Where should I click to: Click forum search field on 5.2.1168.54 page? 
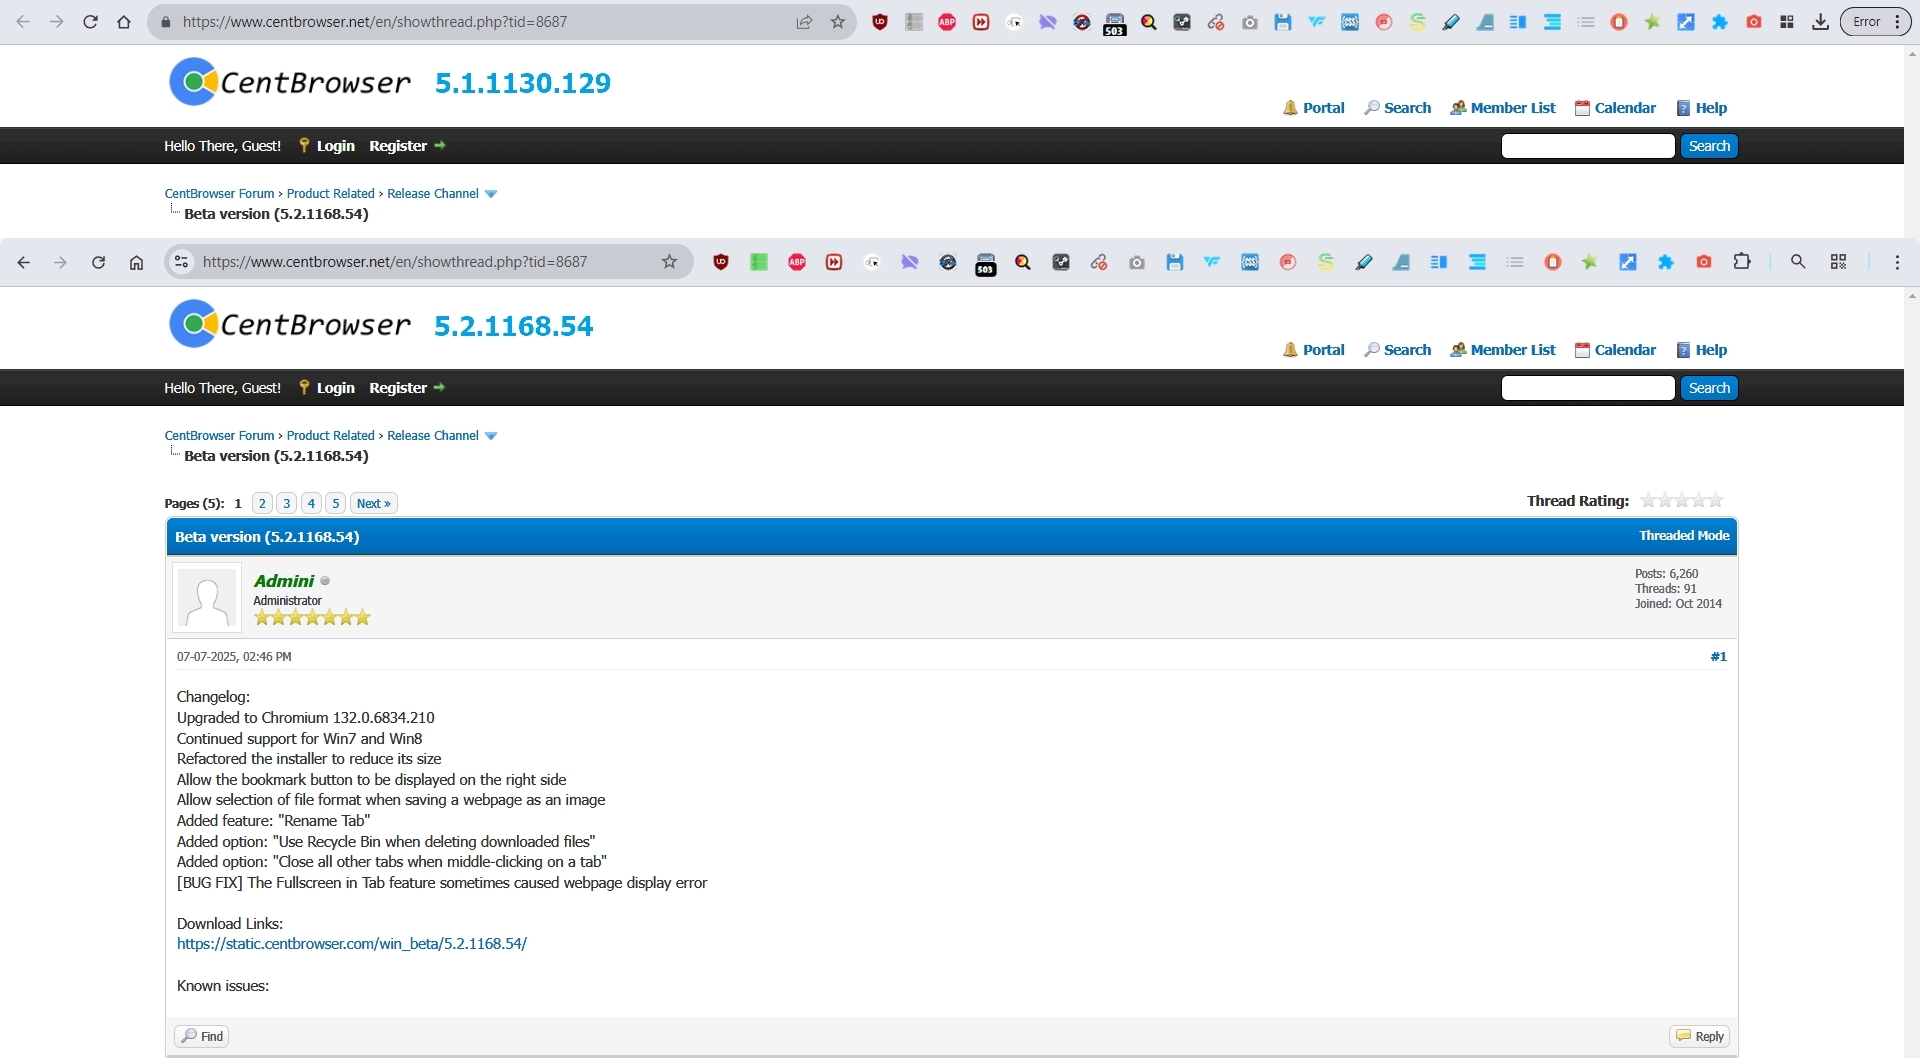(1588, 388)
